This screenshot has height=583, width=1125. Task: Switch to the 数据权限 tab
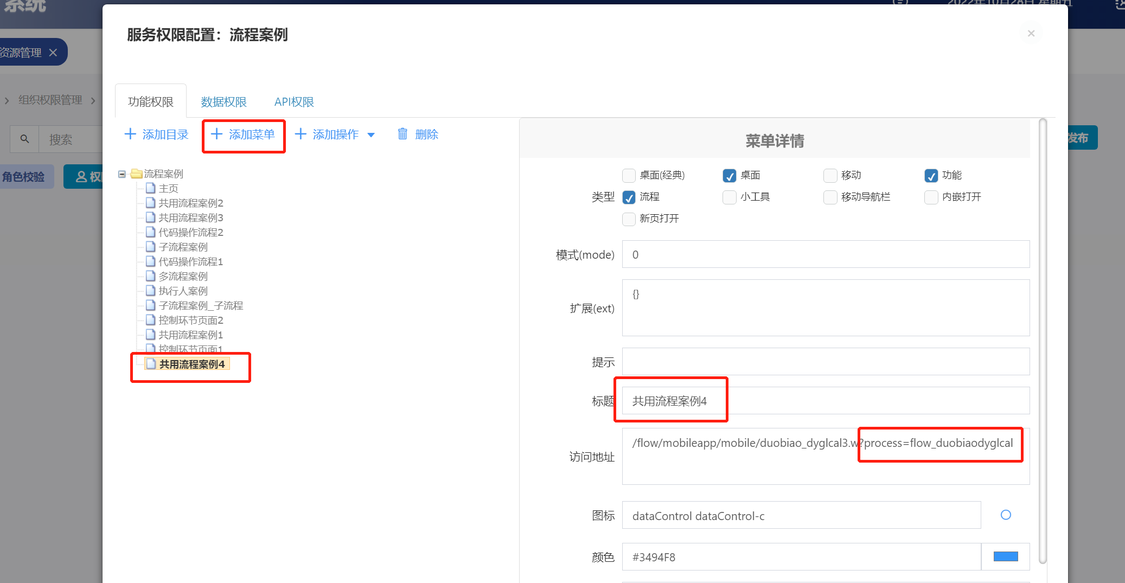pos(224,102)
